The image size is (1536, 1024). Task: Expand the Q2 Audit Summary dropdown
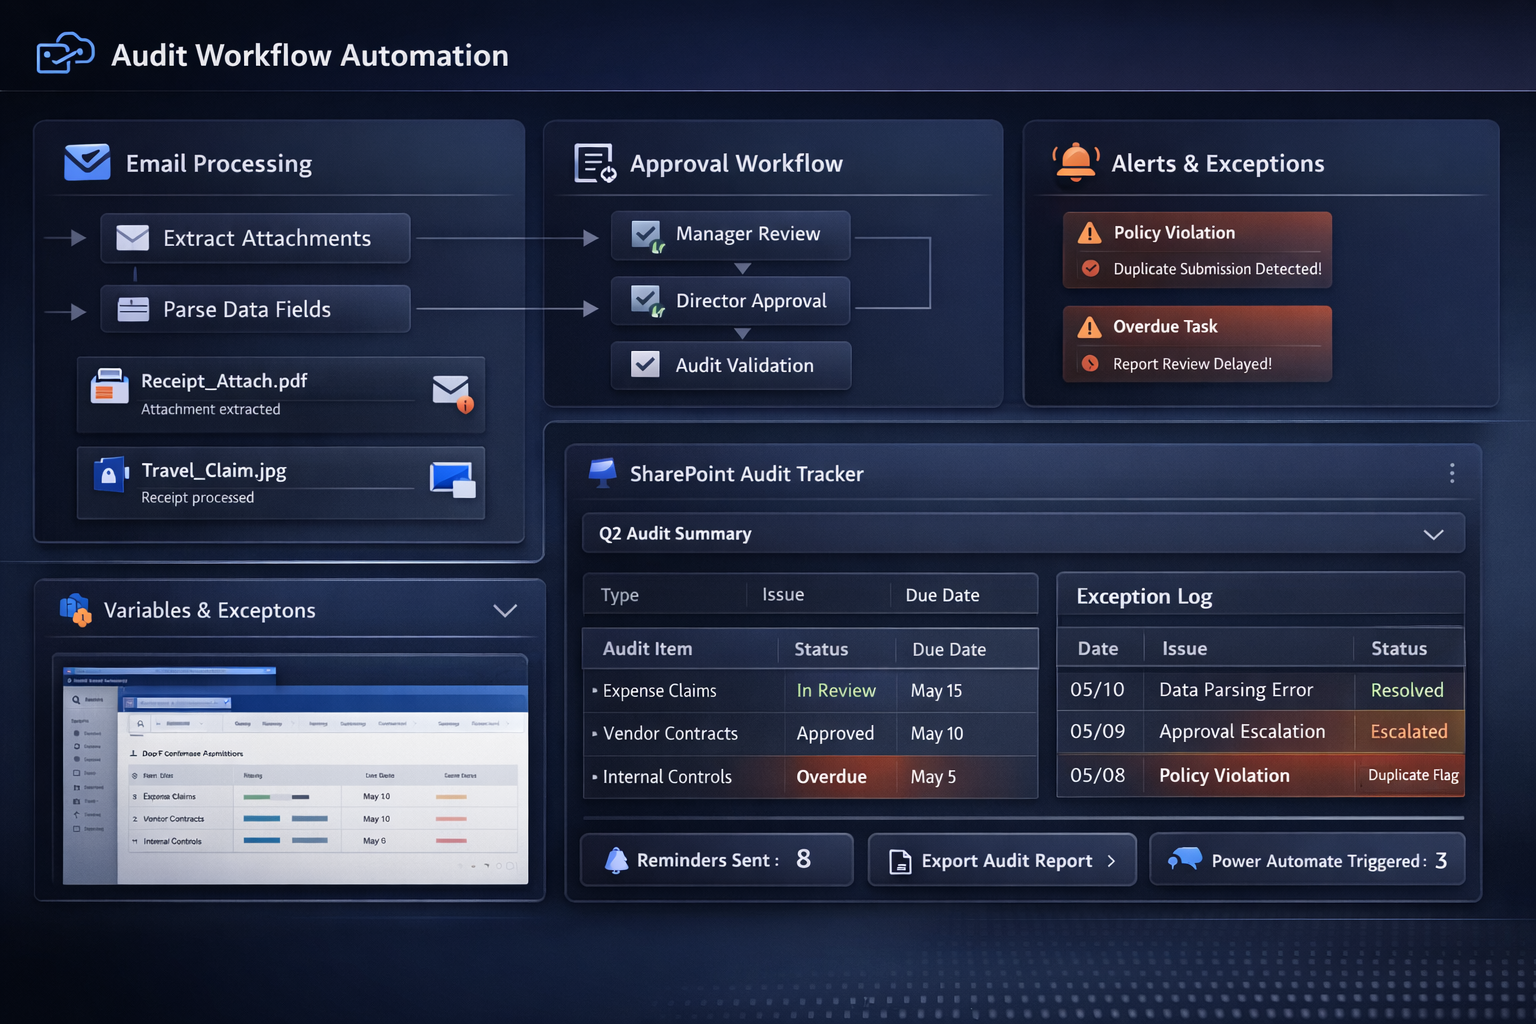(1433, 534)
